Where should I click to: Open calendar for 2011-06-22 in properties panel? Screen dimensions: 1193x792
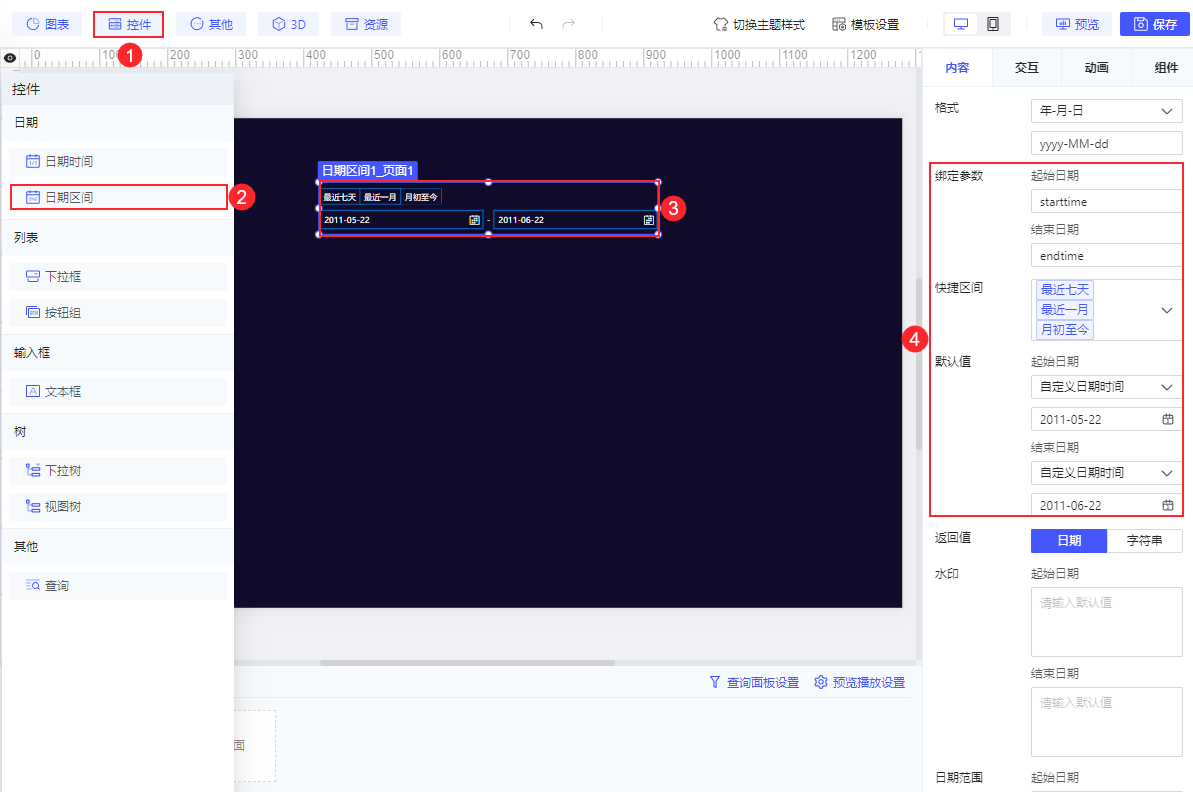1168,505
